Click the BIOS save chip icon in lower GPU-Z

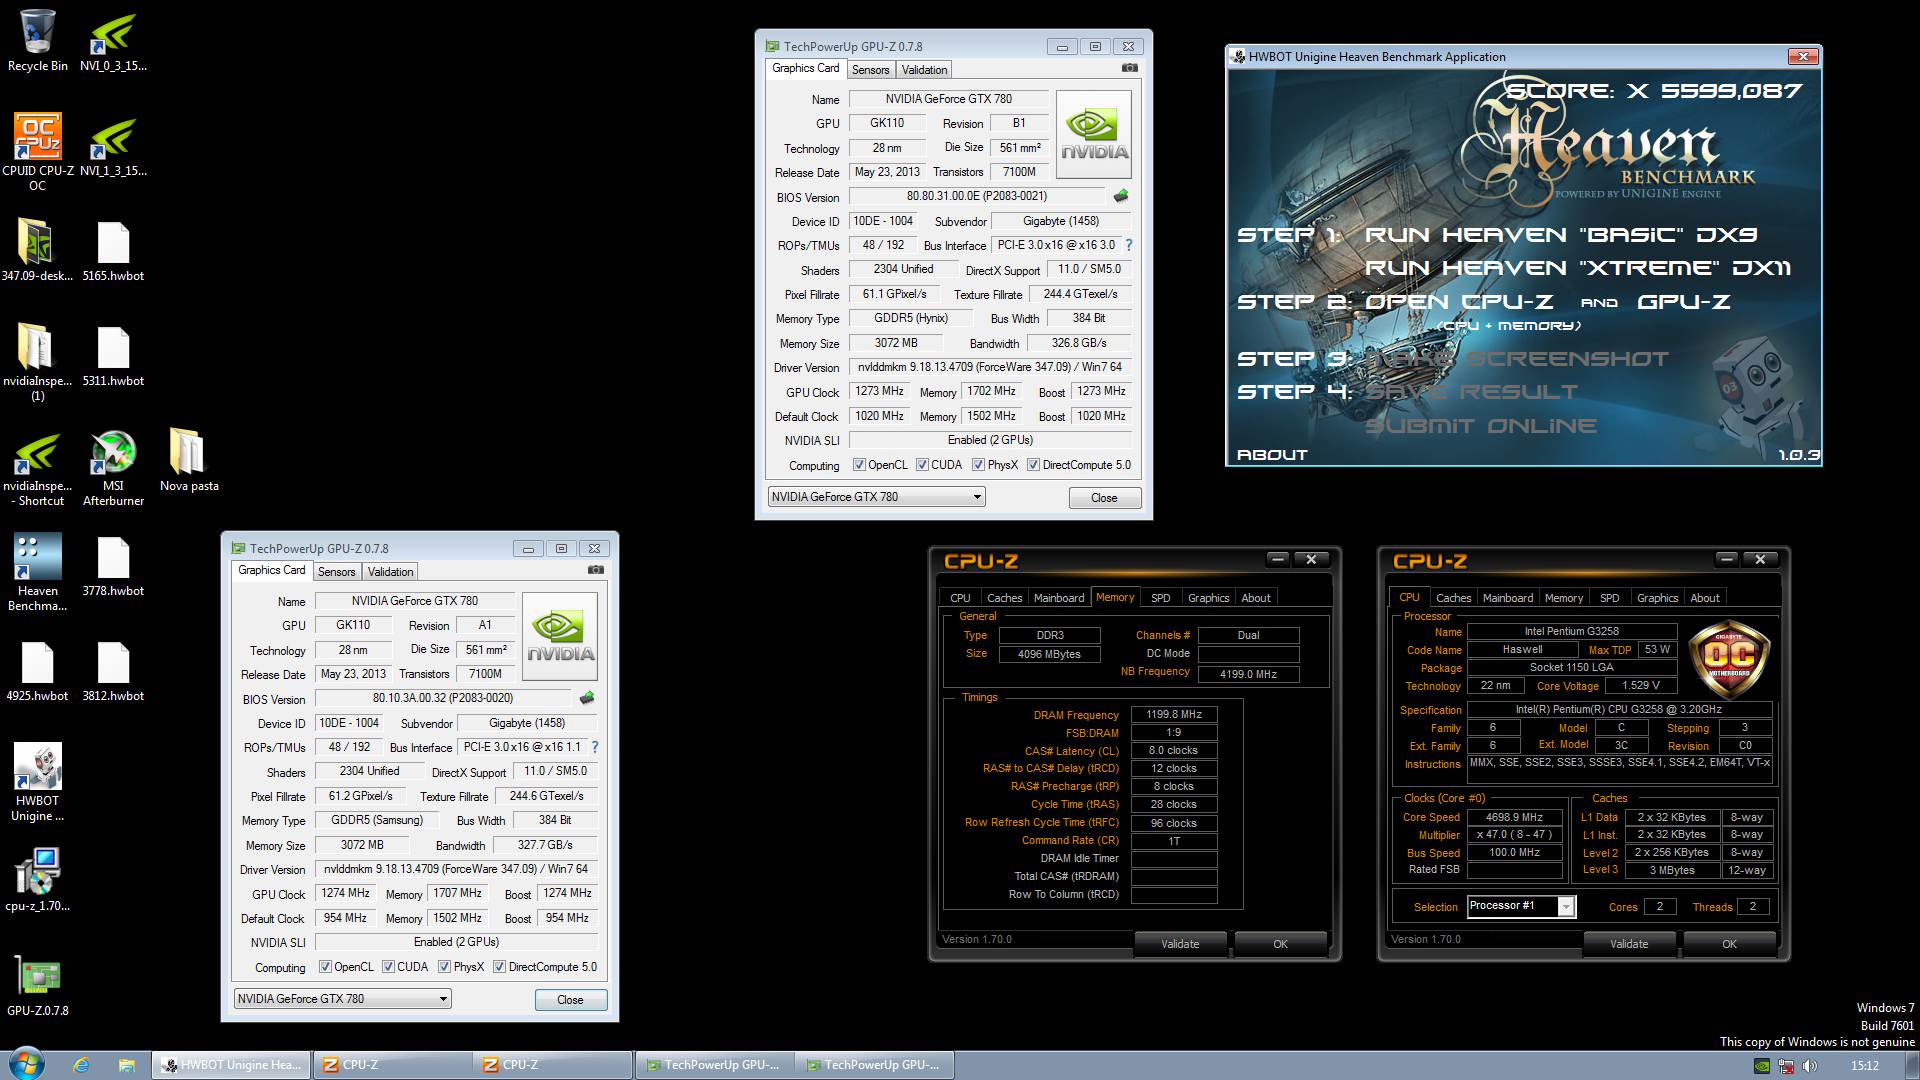(x=587, y=698)
